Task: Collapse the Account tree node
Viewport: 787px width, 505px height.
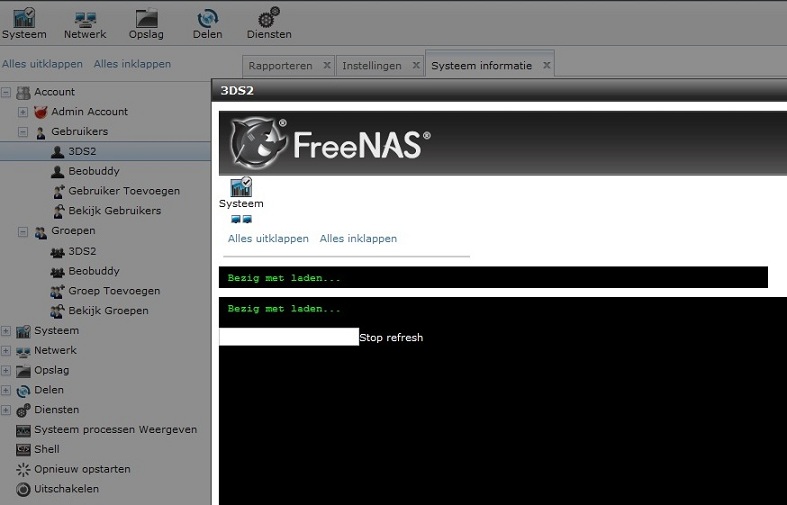Action: pyautogui.click(x=6, y=92)
